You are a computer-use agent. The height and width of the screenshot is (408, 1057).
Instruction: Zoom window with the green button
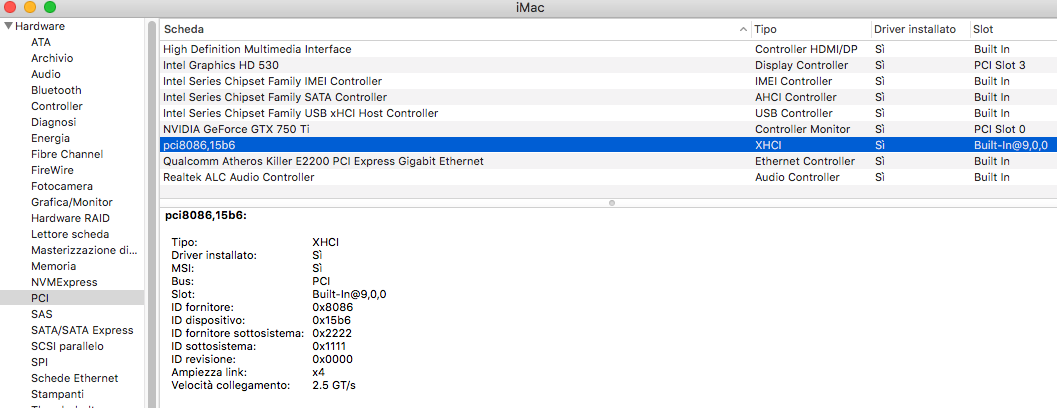(50, 7)
